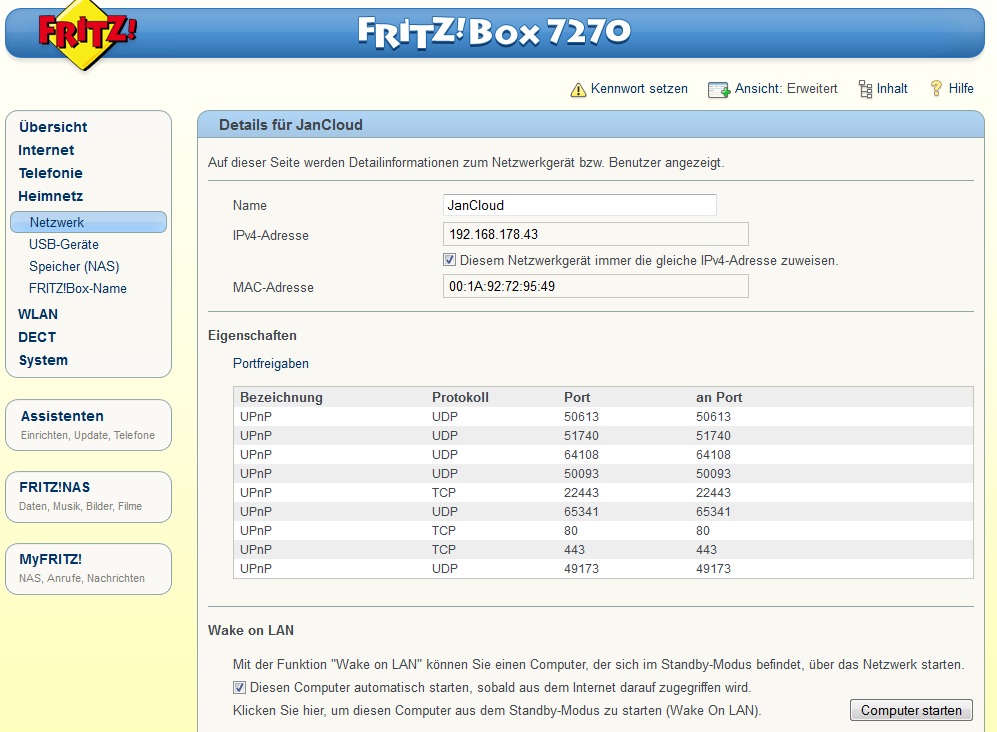
Task: Click the Inhalt sitemap icon
Action: point(865,89)
